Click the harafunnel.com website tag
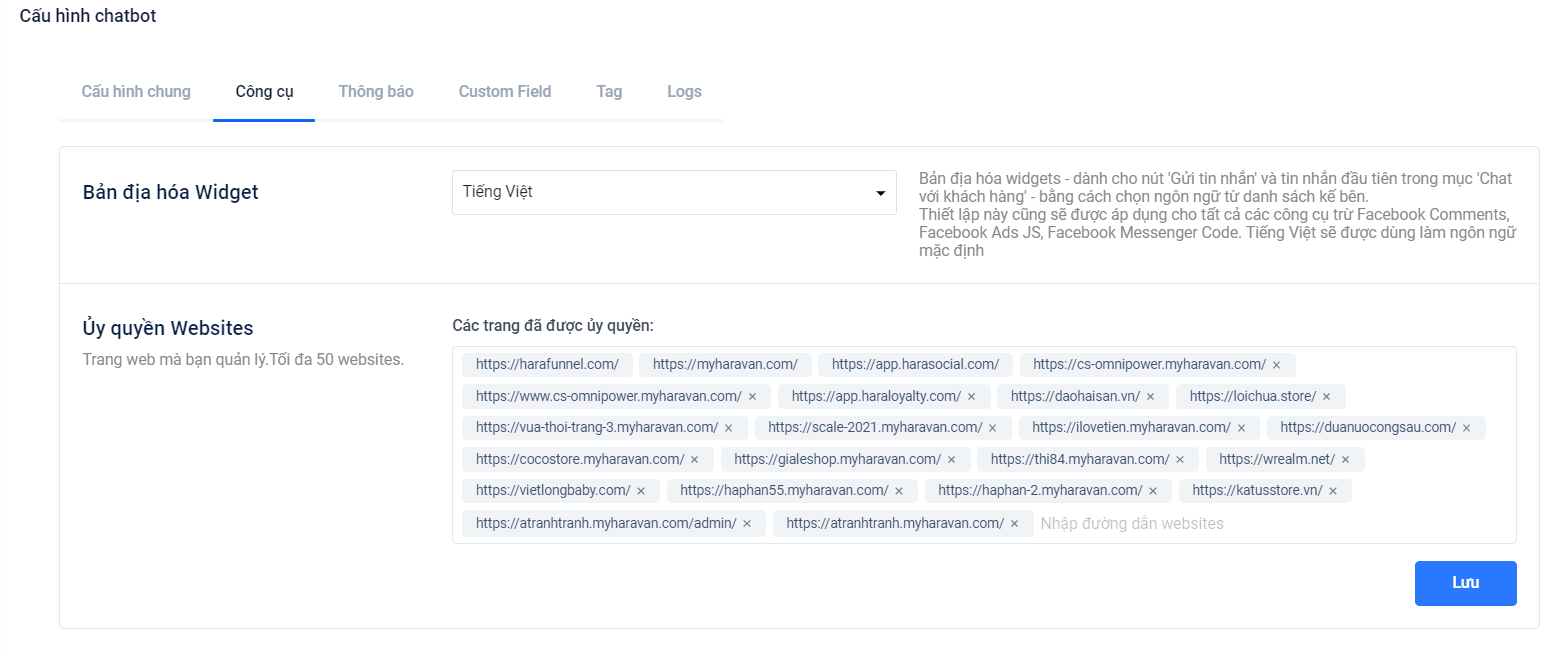This screenshot has width=1560, height=655. [547, 365]
